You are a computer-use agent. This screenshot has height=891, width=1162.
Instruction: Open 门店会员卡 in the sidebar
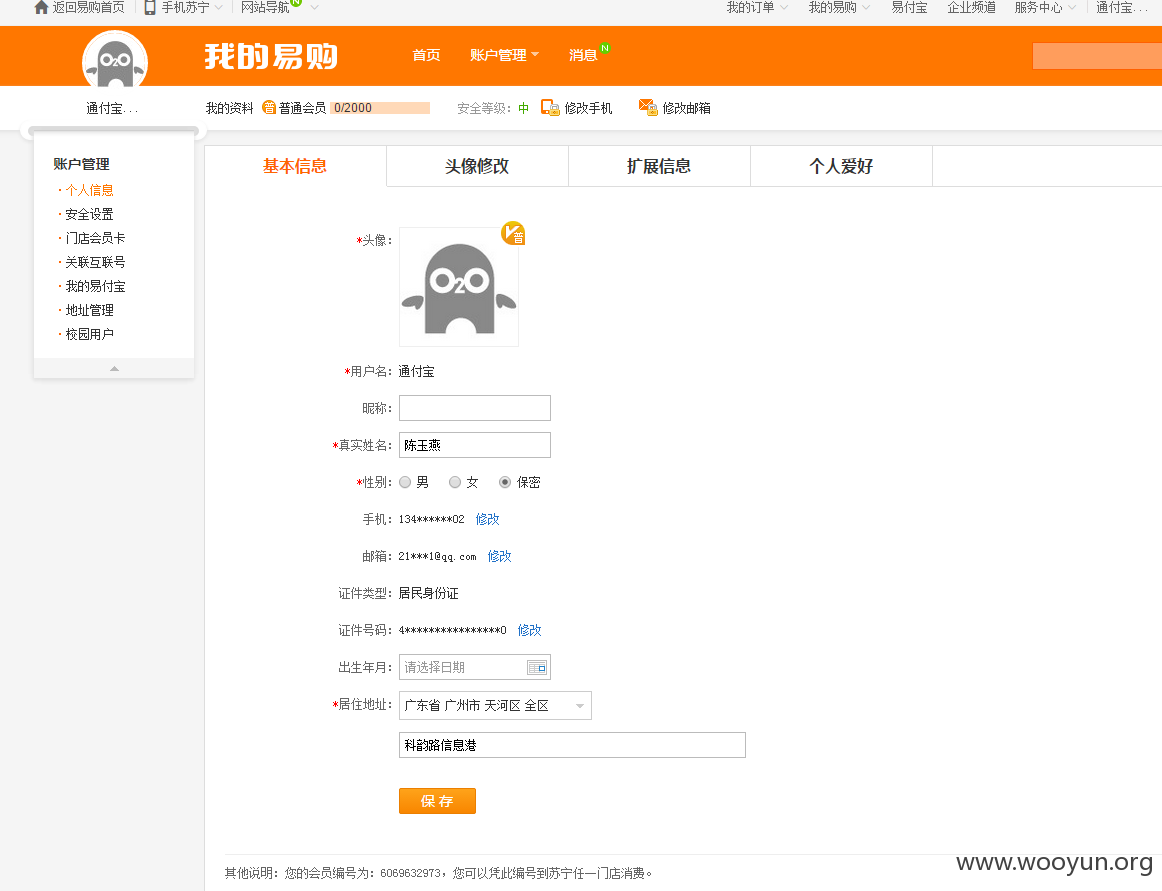click(x=96, y=238)
